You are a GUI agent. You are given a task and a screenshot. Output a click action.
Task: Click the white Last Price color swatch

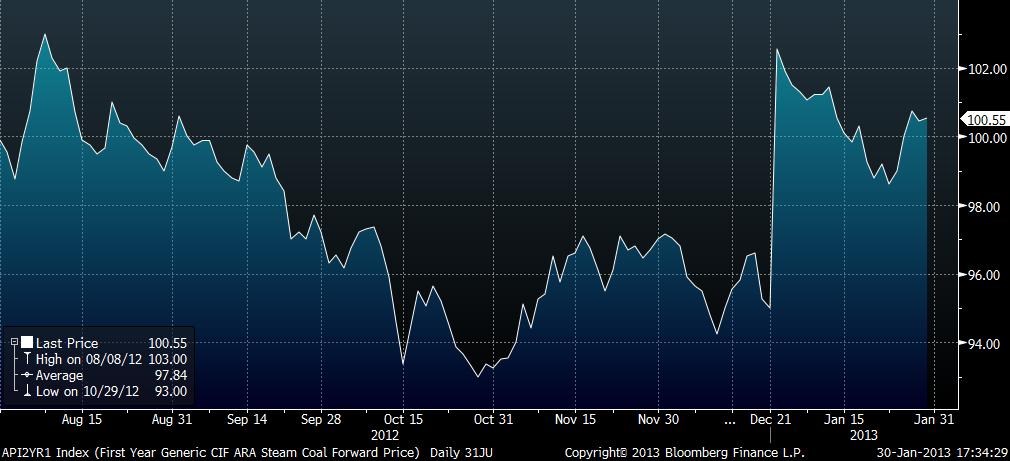click(27, 343)
